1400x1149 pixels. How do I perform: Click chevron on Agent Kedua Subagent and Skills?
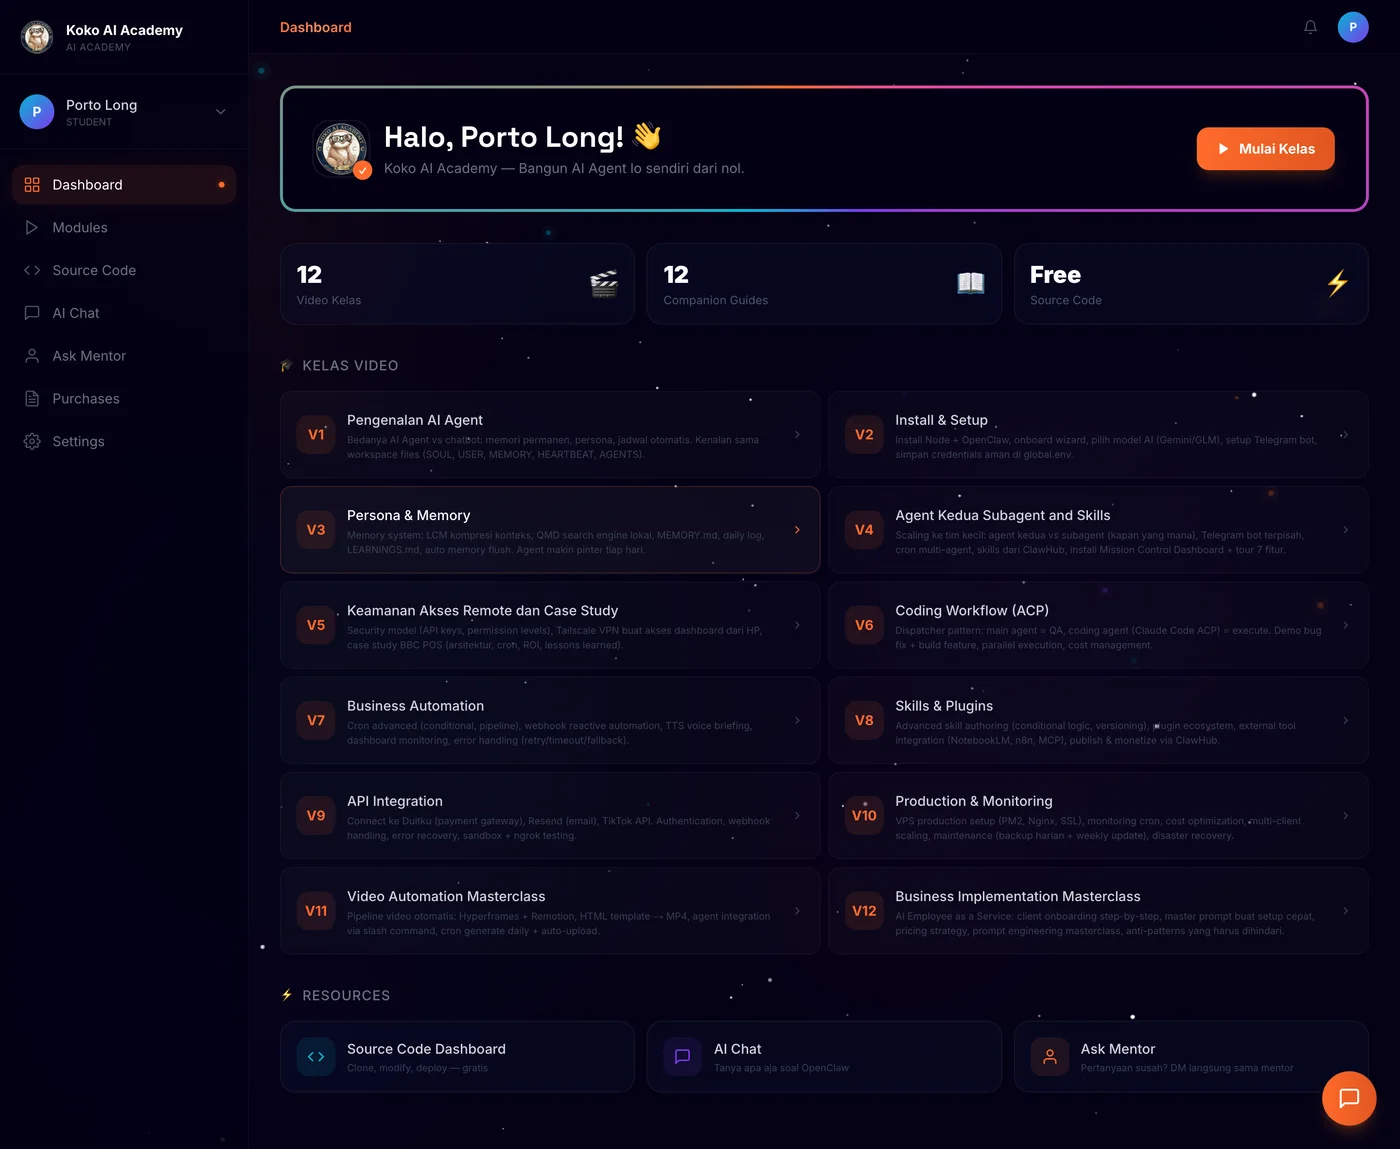pos(1346,530)
